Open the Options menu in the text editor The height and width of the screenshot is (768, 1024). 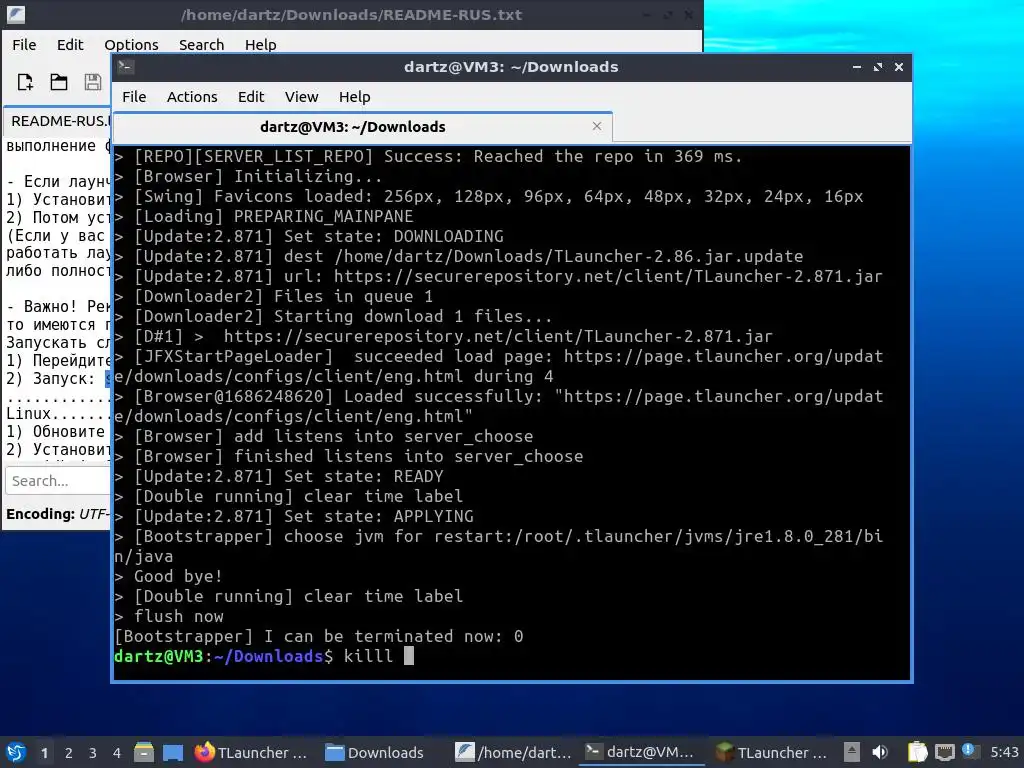tap(131, 44)
